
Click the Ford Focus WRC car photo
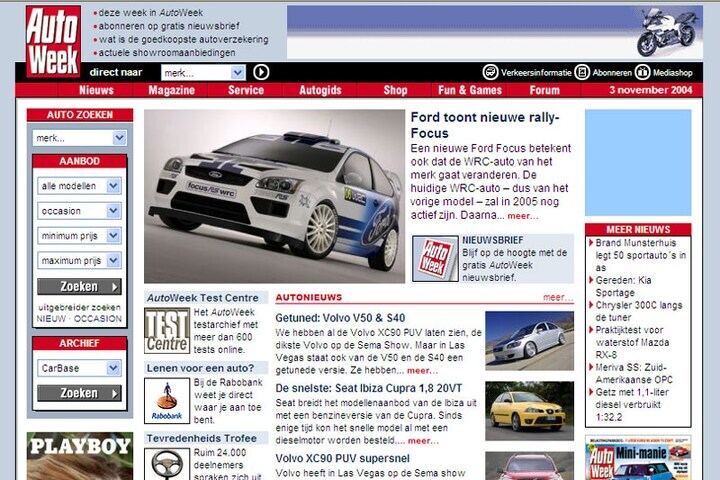pos(275,196)
